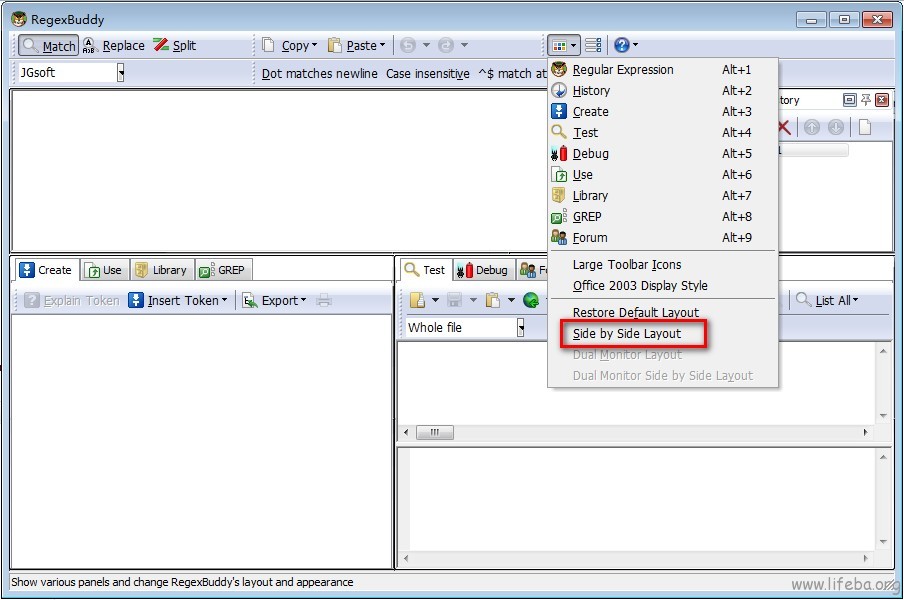Open the Paste dropdown menu
Screen dimensions: 904x600
pos(356,46)
